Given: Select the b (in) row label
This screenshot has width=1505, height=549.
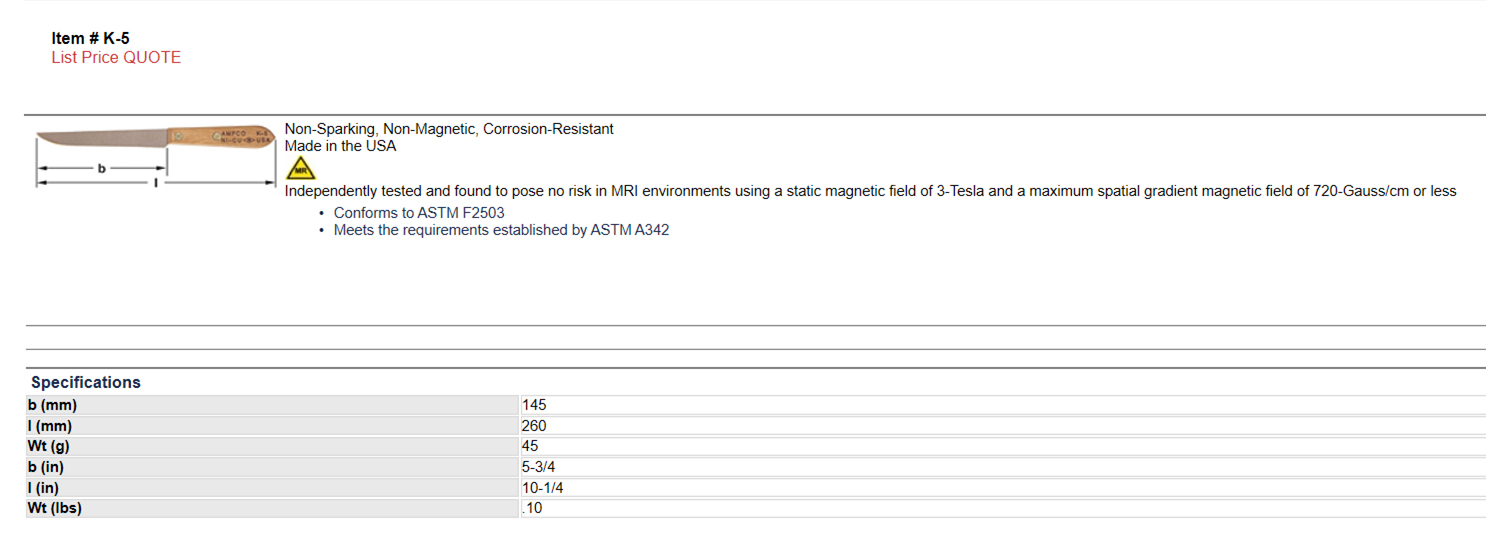Looking at the screenshot, I should 49,467.
